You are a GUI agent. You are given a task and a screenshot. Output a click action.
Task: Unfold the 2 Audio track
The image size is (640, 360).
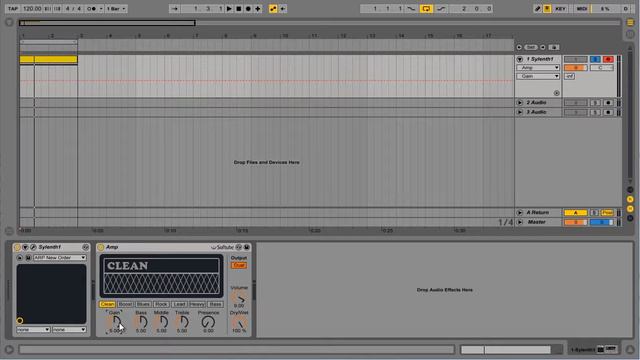click(520, 102)
